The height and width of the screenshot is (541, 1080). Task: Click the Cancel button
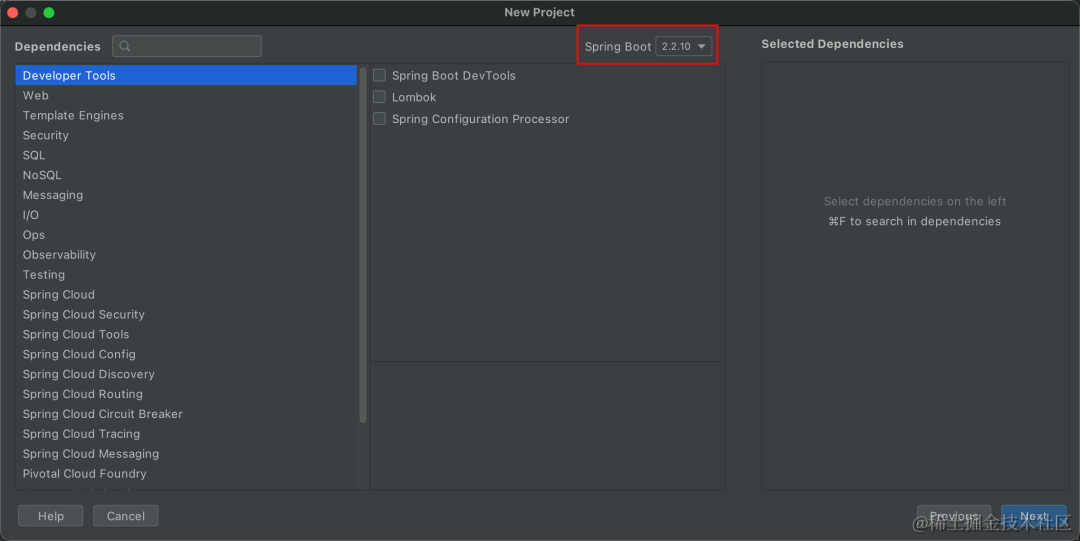tap(126, 516)
